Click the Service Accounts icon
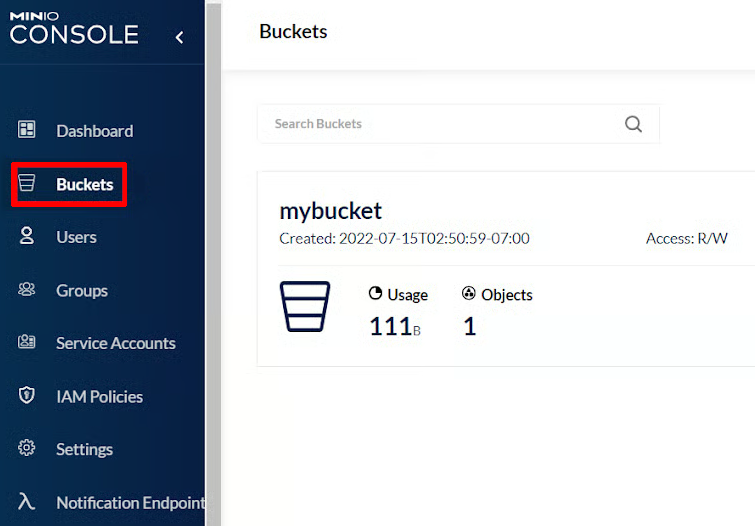 tap(27, 343)
